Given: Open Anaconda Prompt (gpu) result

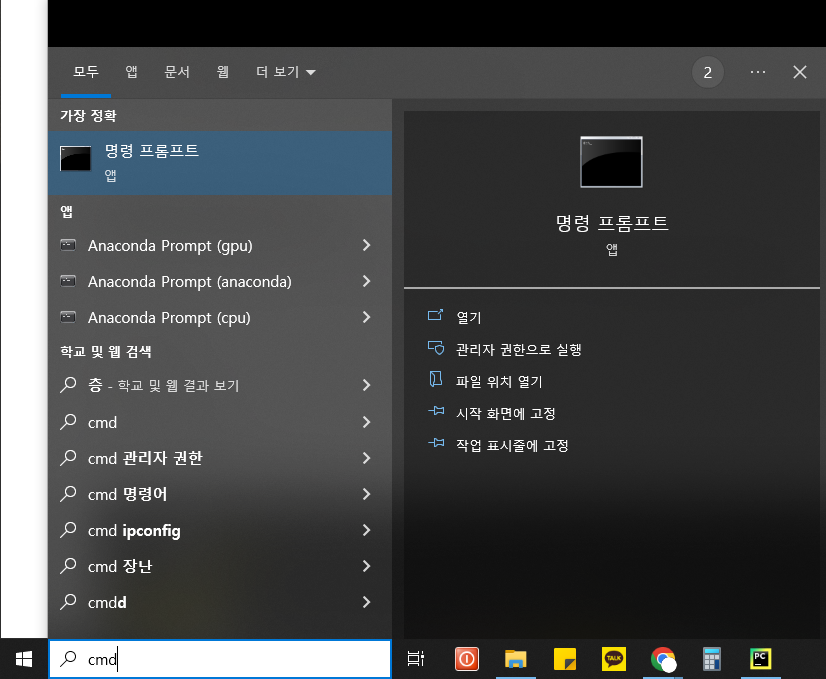Looking at the screenshot, I should click(220, 245).
